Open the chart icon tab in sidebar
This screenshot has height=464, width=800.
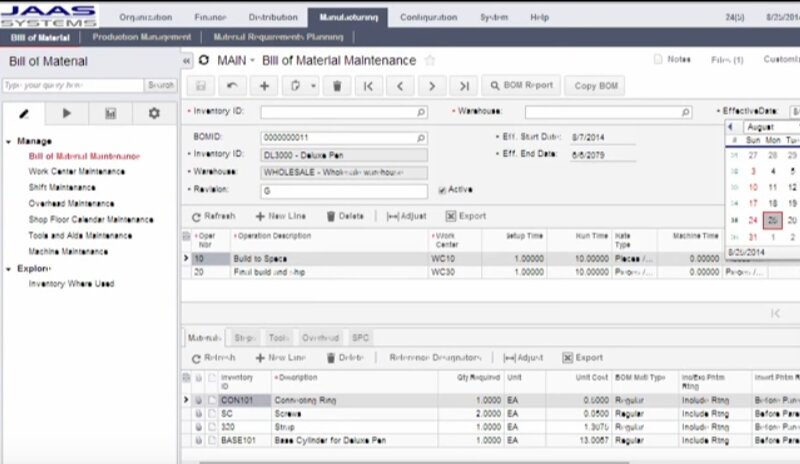click(110, 113)
